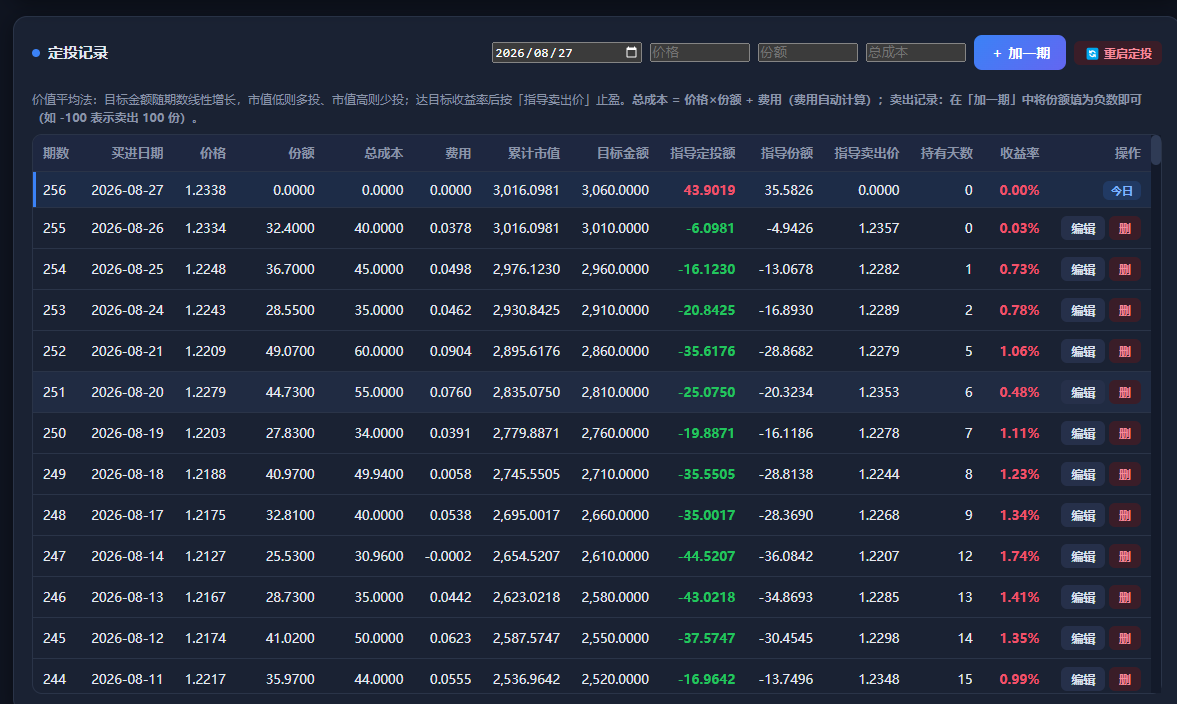Edit the record for period 252

(1082, 351)
